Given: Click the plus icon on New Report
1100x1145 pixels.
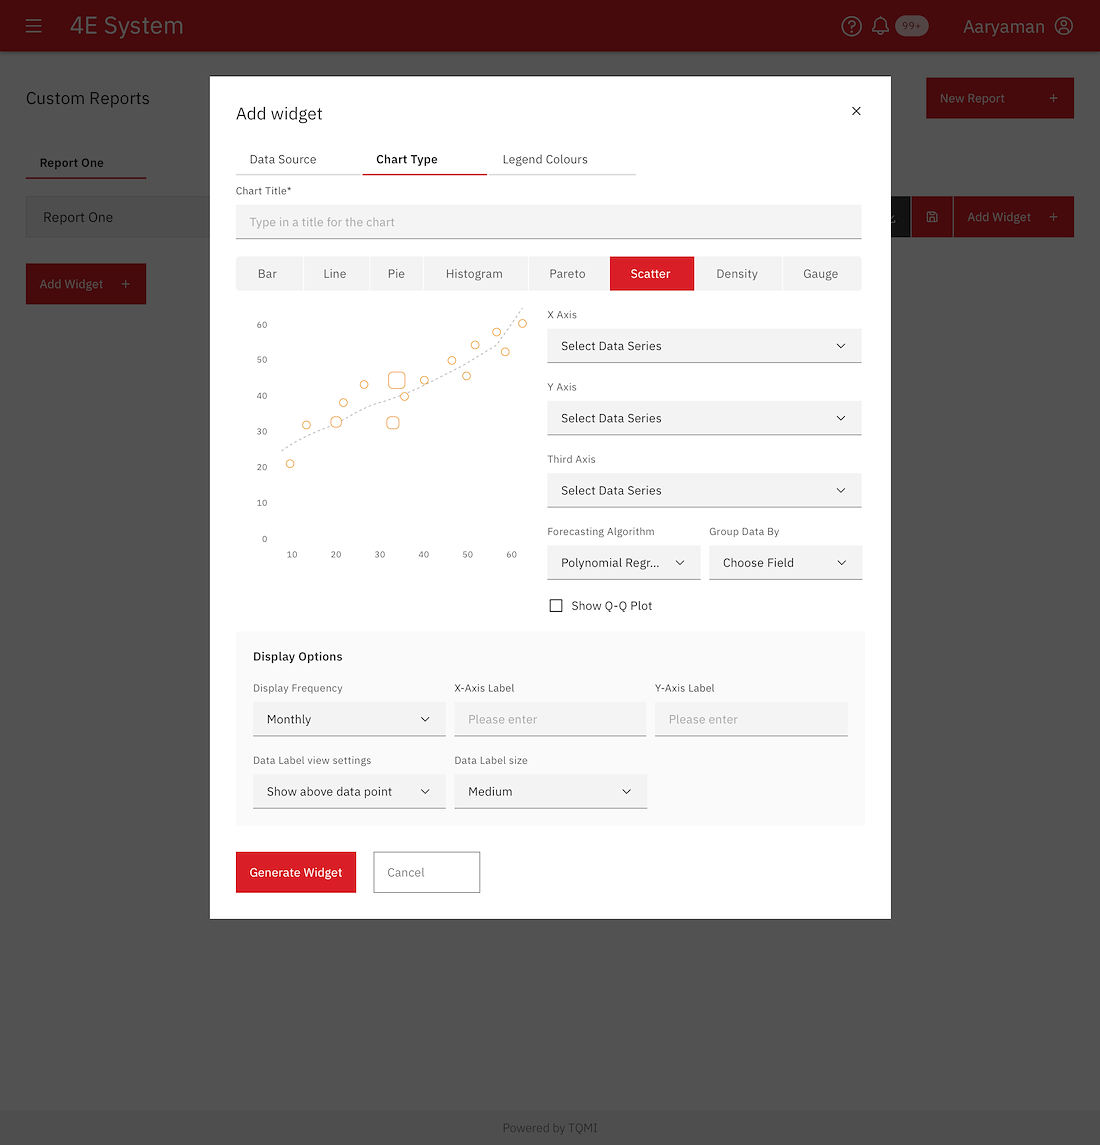Looking at the screenshot, I should coord(1053,98).
